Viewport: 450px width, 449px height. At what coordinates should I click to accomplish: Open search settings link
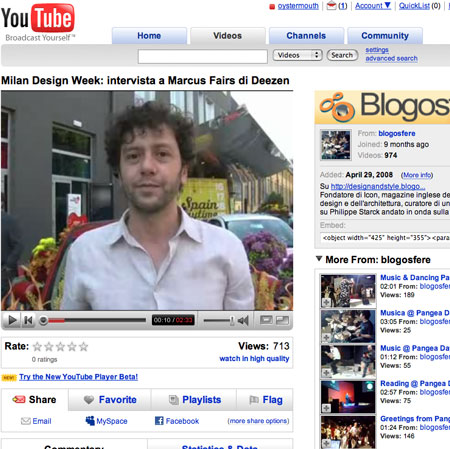(377, 50)
